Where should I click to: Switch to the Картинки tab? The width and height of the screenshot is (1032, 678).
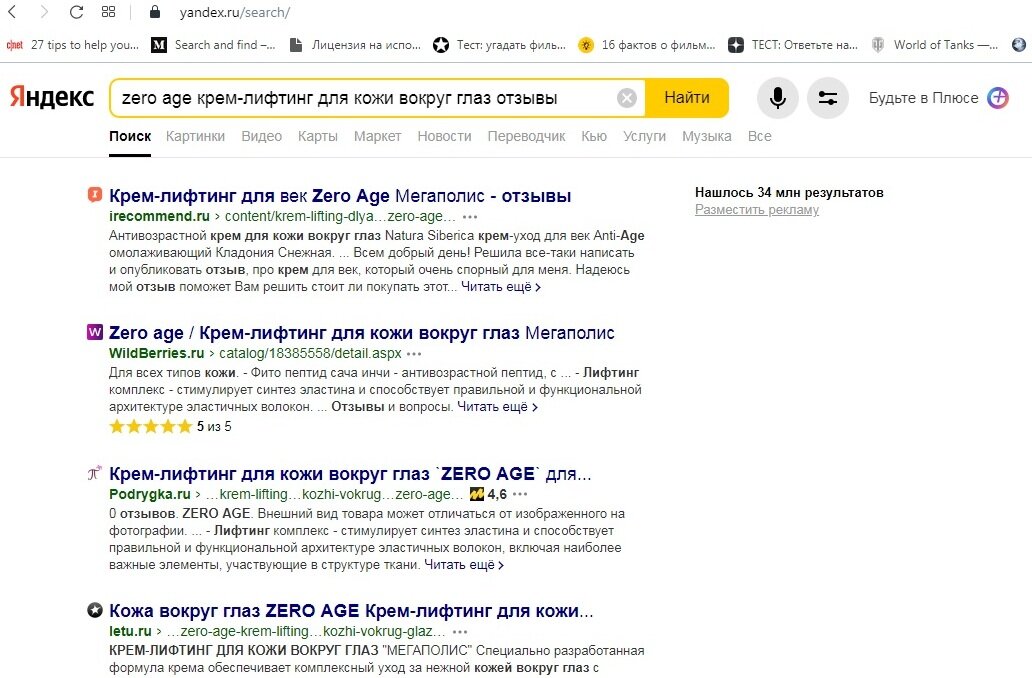click(195, 136)
